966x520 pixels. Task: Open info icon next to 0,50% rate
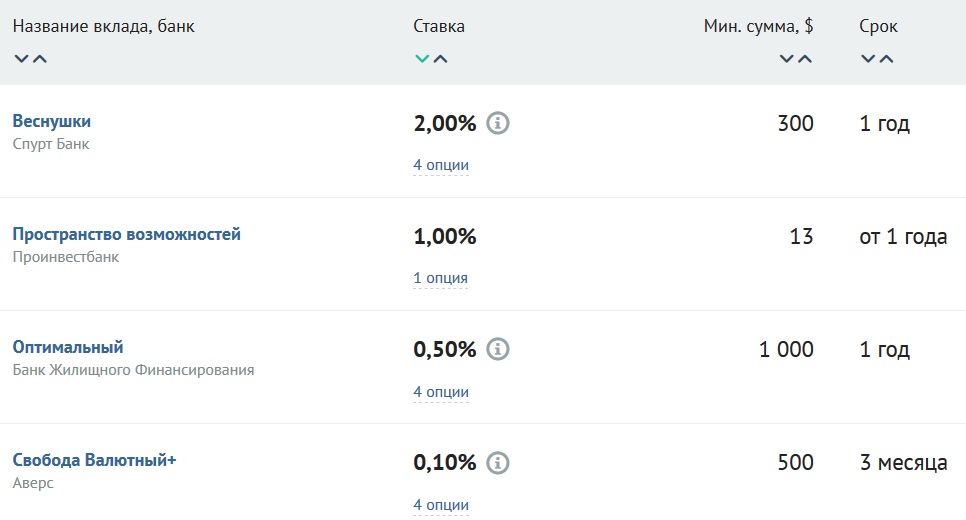point(498,349)
